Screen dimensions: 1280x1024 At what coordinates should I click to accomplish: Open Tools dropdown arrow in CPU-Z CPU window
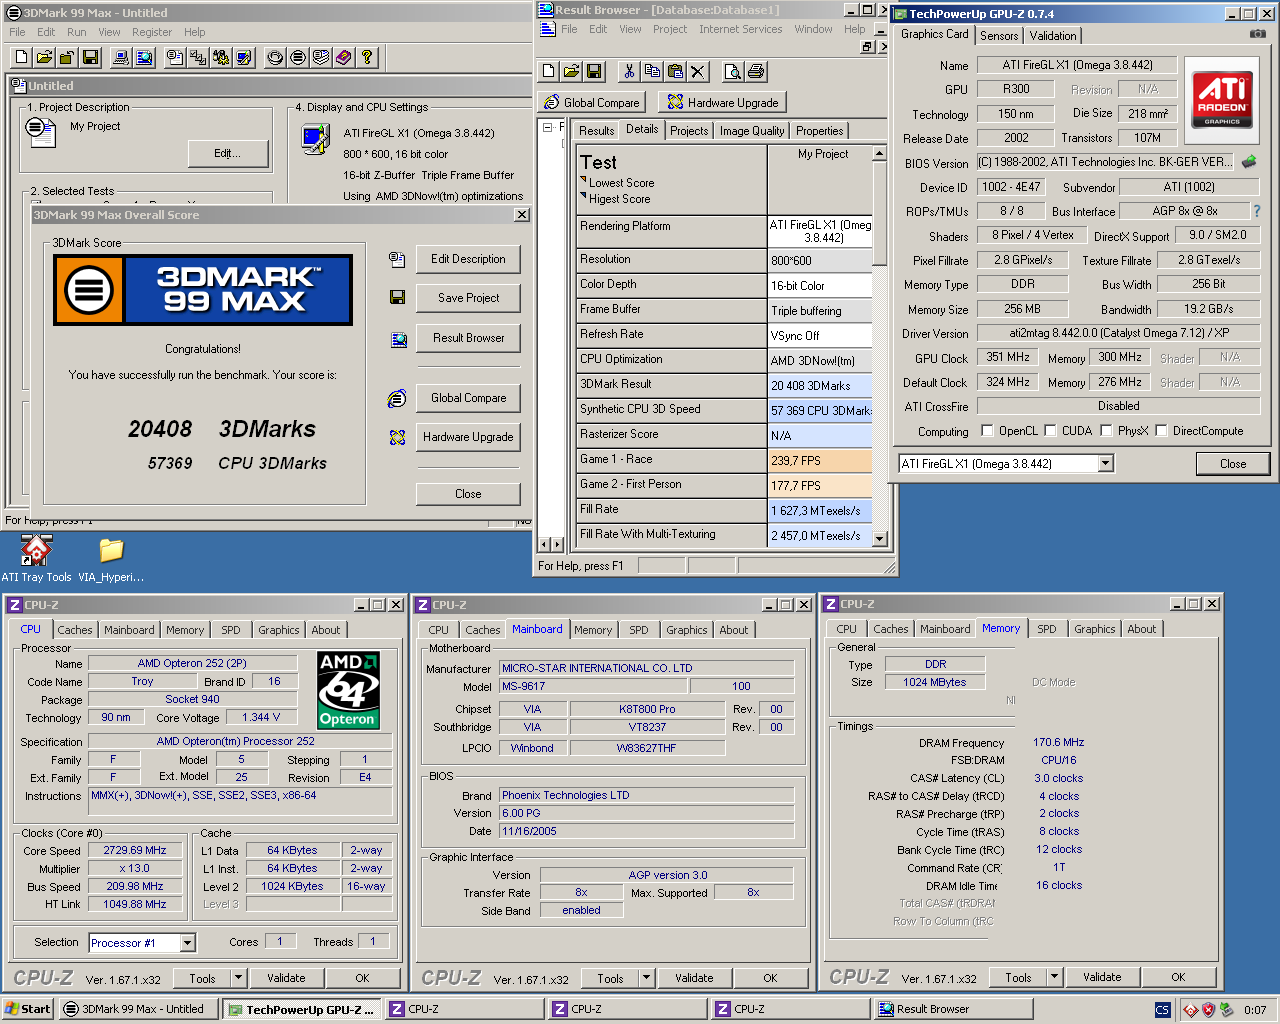(x=239, y=978)
